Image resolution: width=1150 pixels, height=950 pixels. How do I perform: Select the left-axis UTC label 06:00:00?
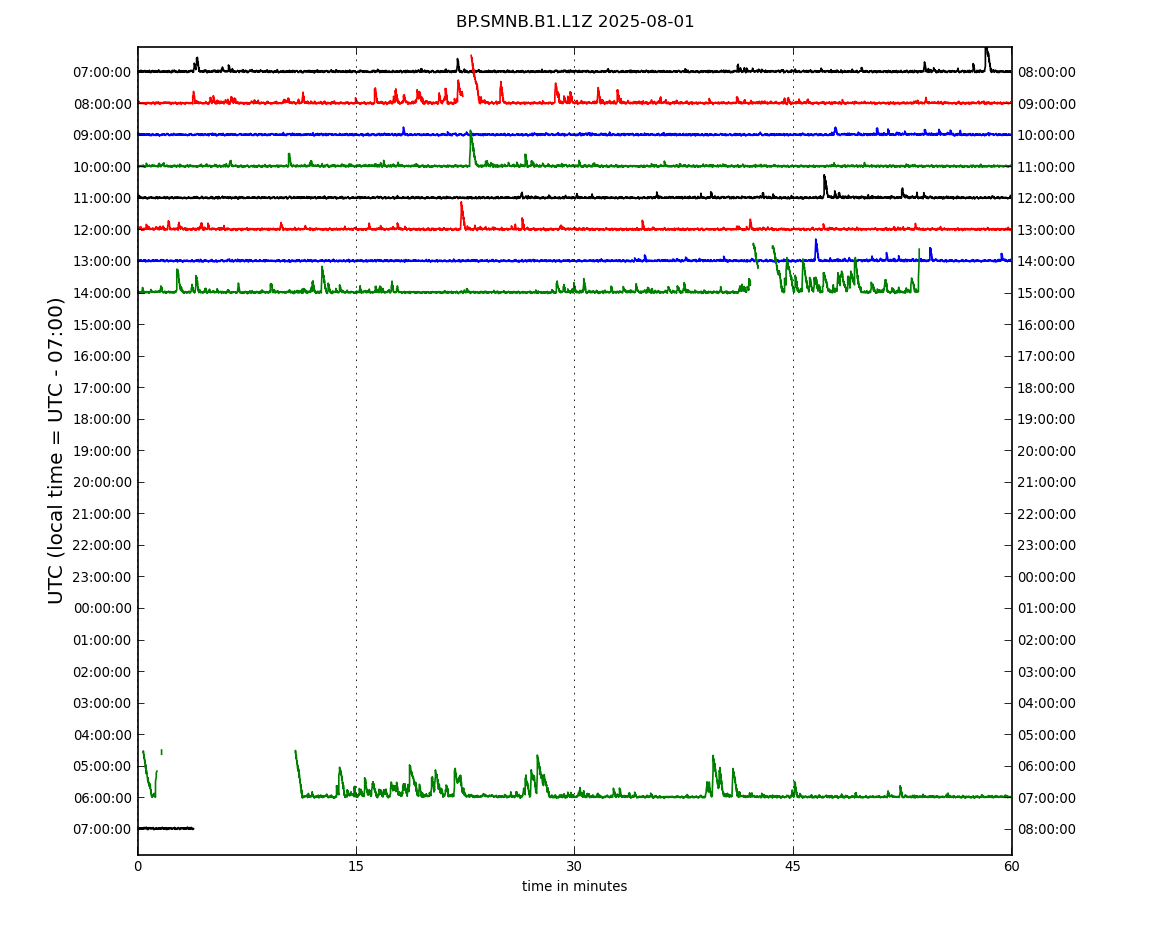[102, 798]
